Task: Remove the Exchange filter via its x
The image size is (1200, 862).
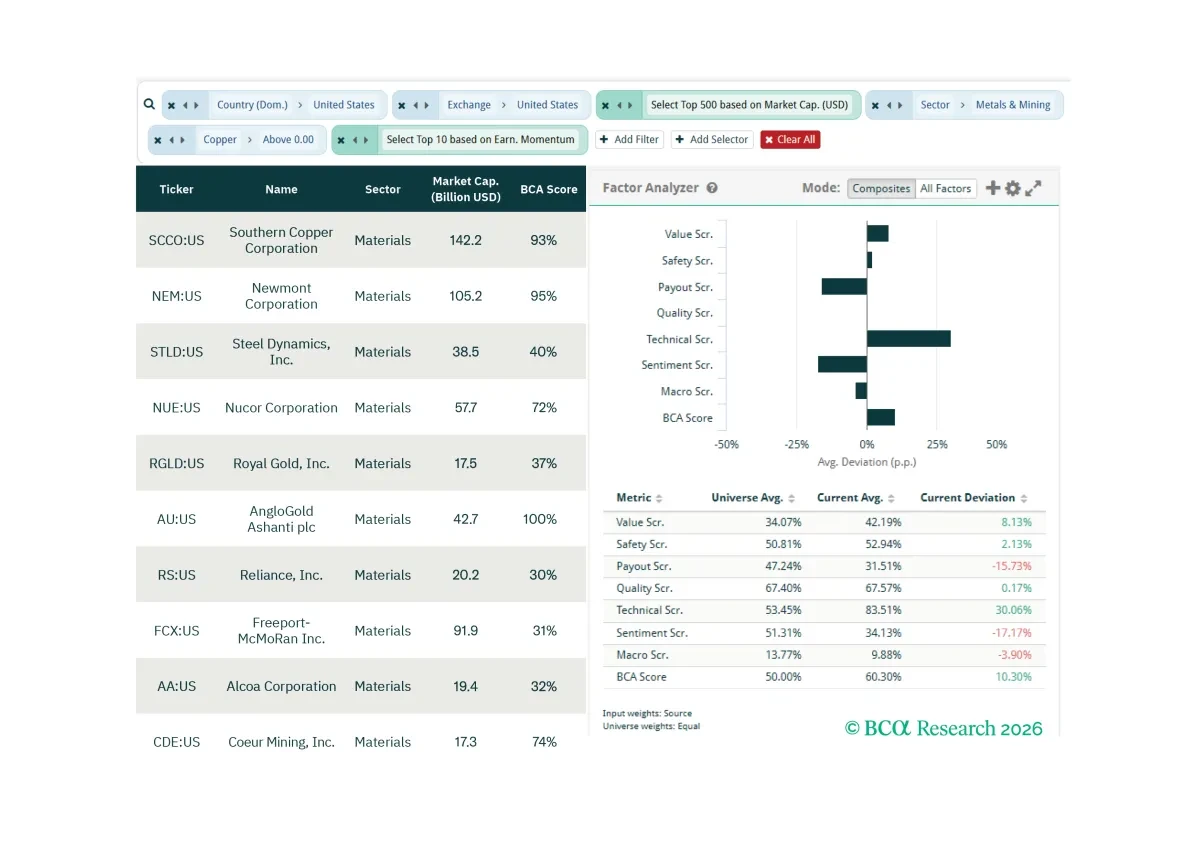Action: pyautogui.click(x=403, y=105)
